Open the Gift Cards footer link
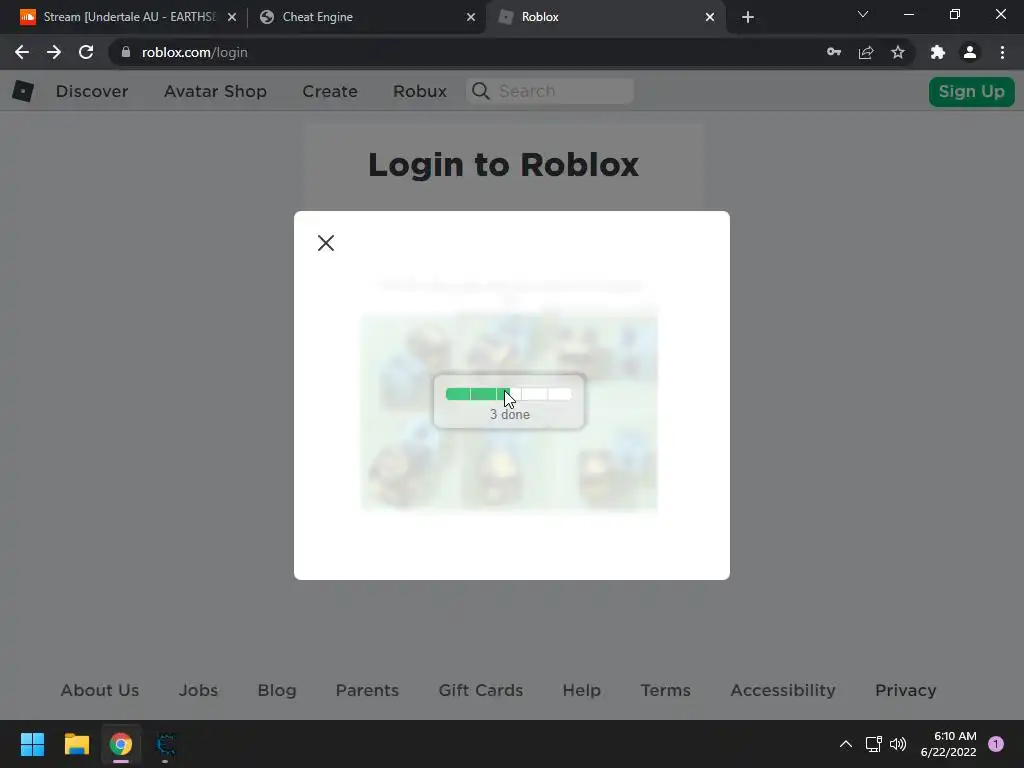The image size is (1024, 768). (x=481, y=690)
